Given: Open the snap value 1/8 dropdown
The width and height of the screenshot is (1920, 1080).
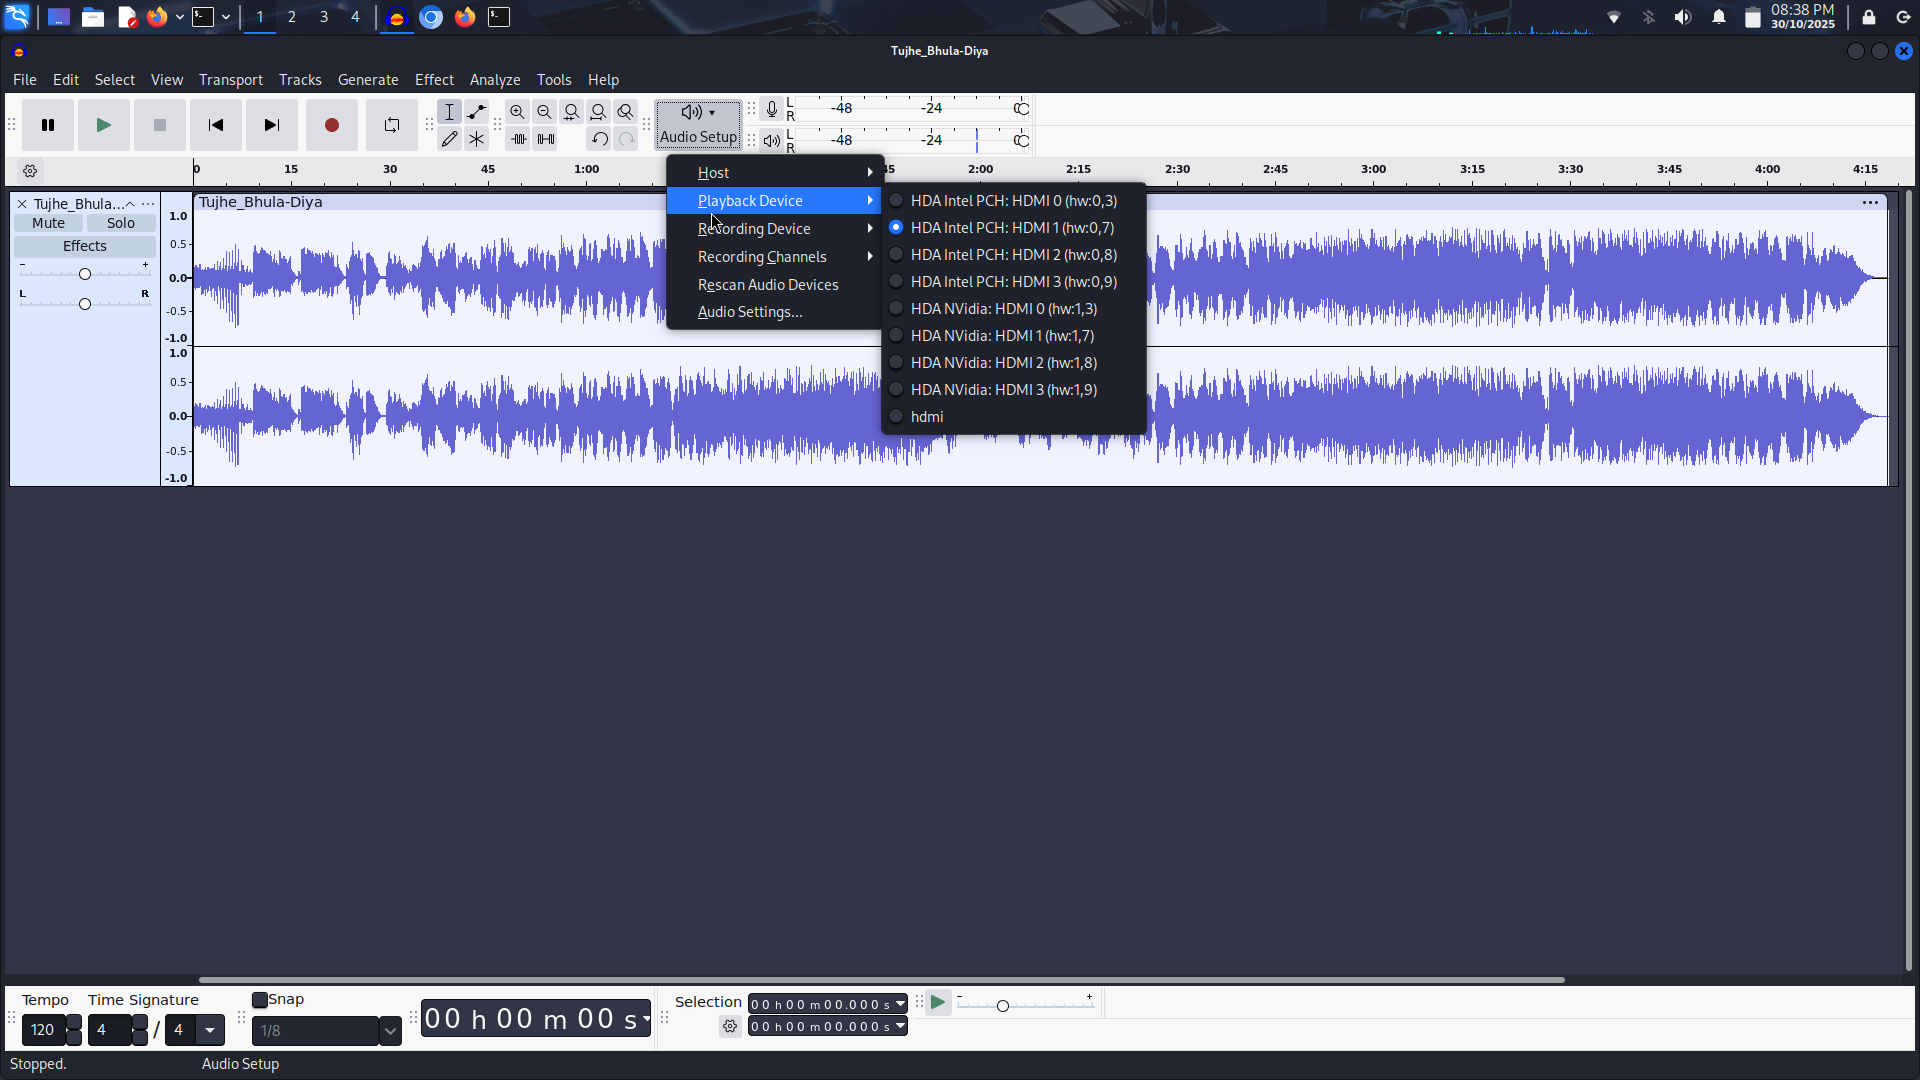Looking at the screenshot, I should (390, 1031).
